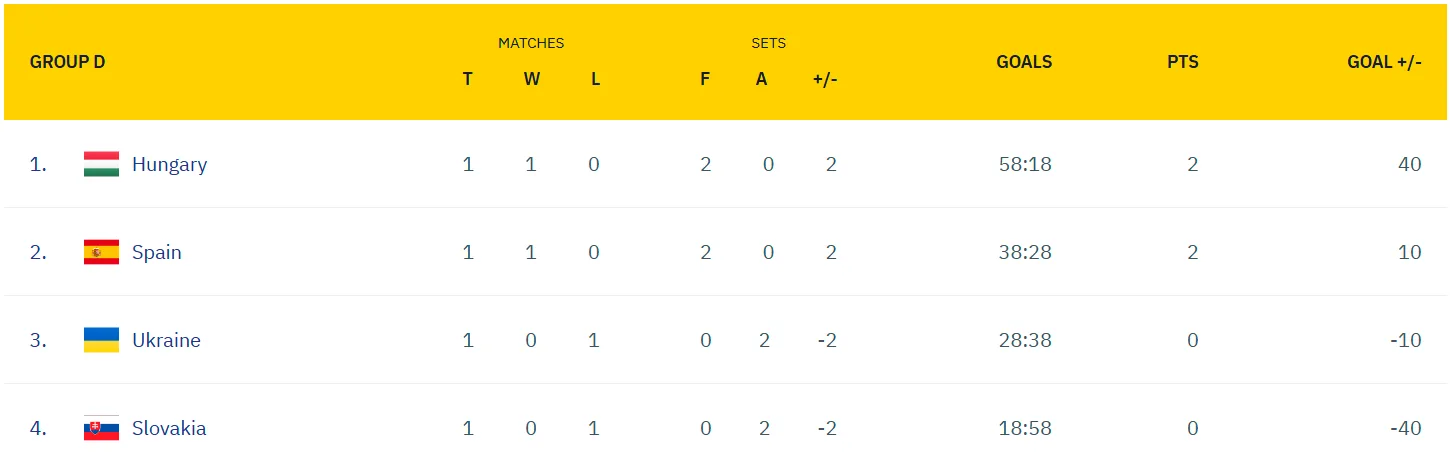Click the PTS column header

pos(1182,62)
